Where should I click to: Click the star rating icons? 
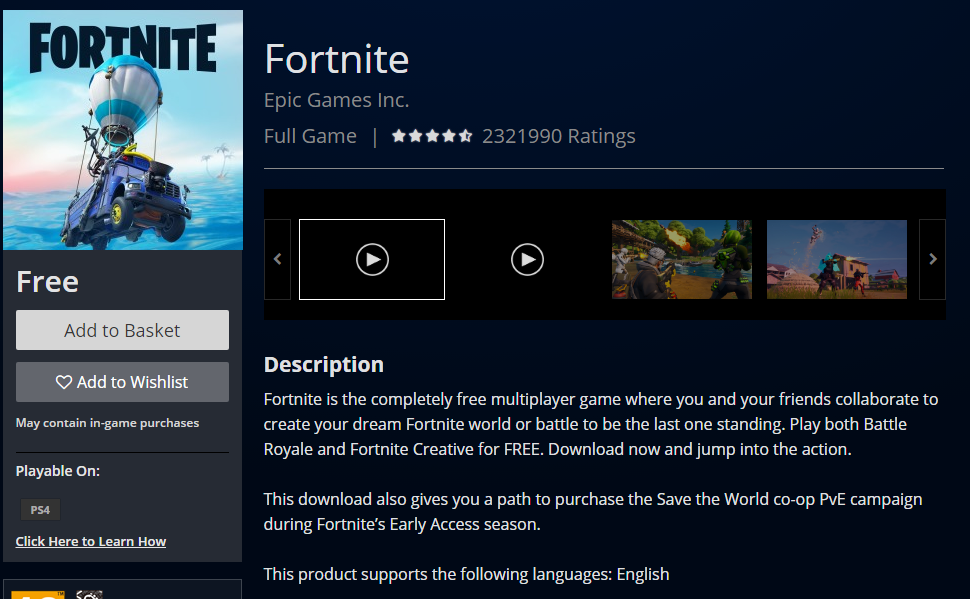(x=432, y=136)
